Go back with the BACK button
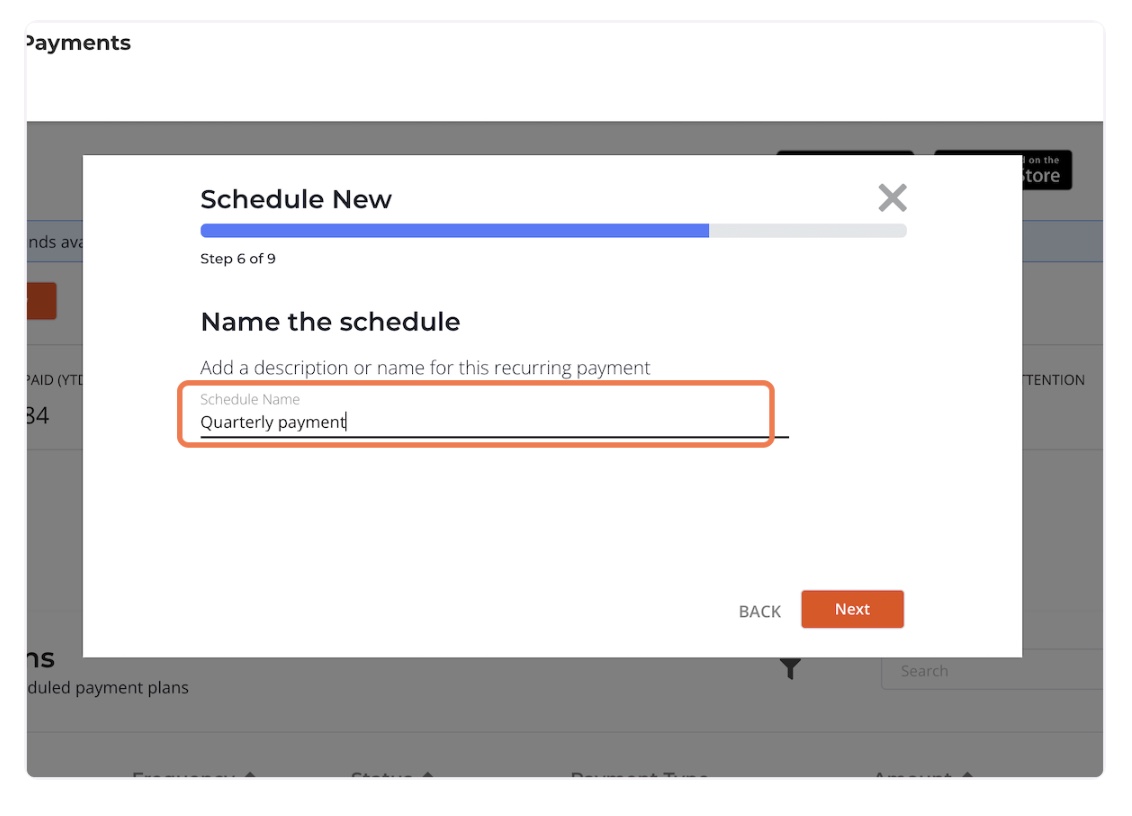1132x816 pixels. point(759,611)
